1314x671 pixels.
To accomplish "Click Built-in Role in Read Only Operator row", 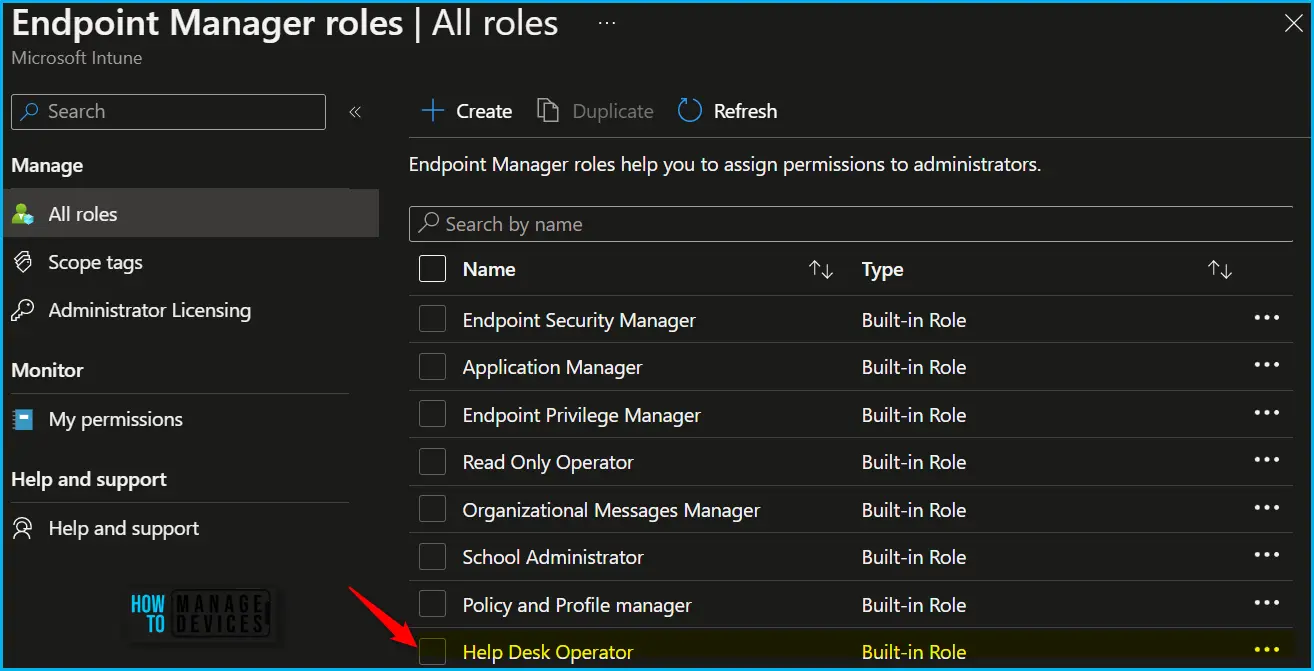I will click(x=914, y=462).
